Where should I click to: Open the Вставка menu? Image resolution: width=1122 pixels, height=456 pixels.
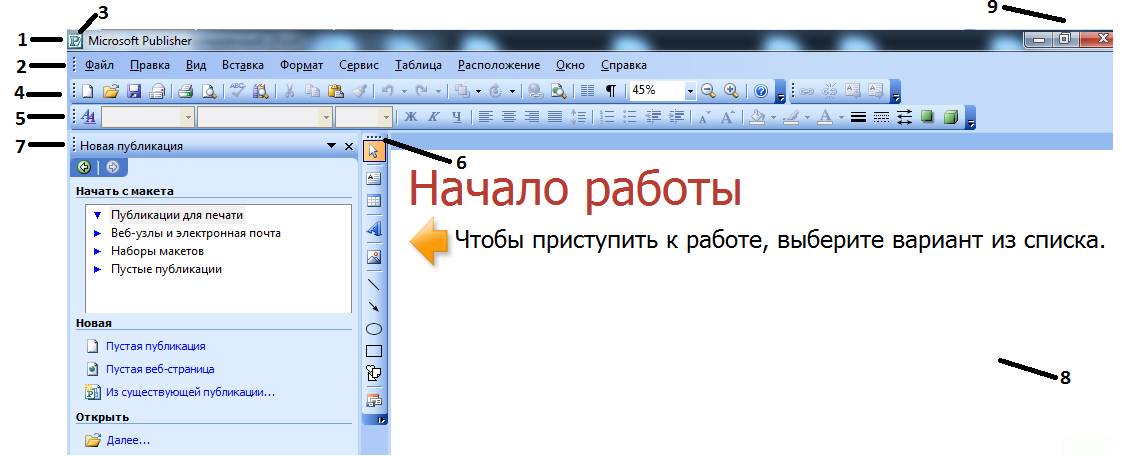point(243,65)
